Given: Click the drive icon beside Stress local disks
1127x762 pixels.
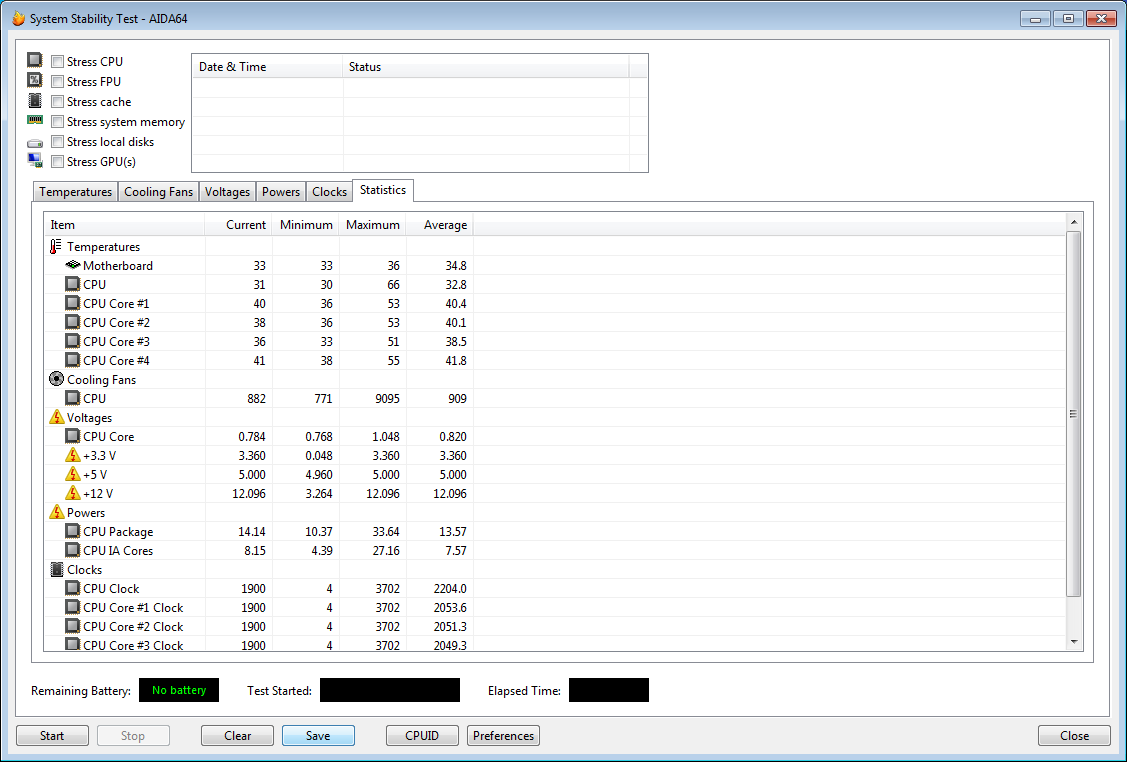Looking at the screenshot, I should 34,143.
